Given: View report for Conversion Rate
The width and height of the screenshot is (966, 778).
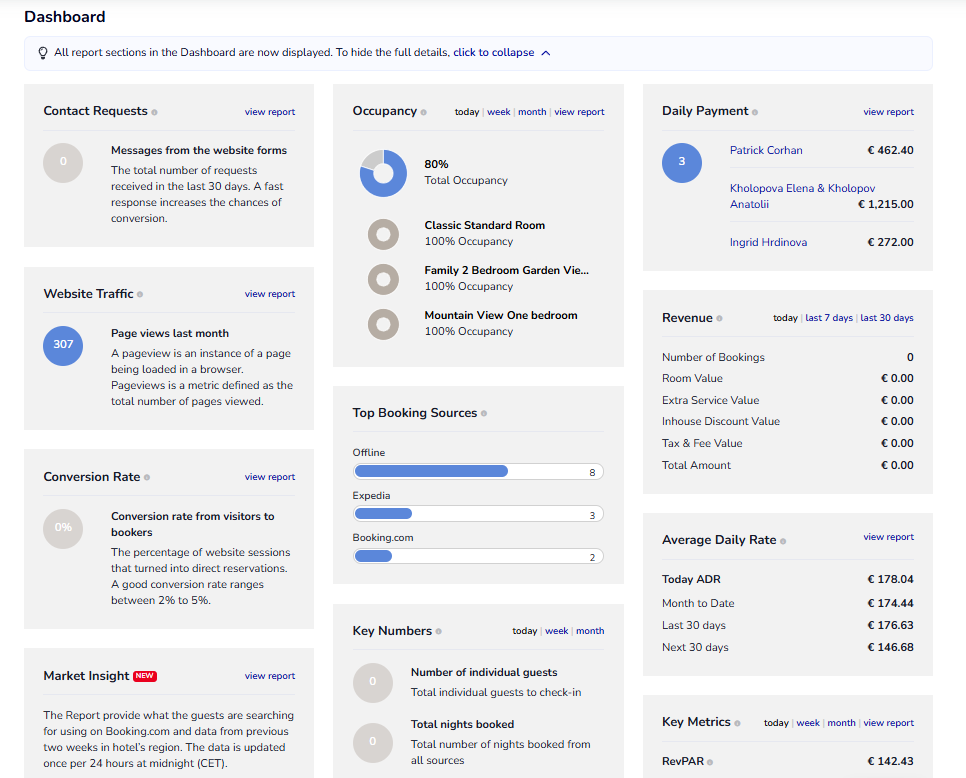Looking at the screenshot, I should (x=269, y=477).
